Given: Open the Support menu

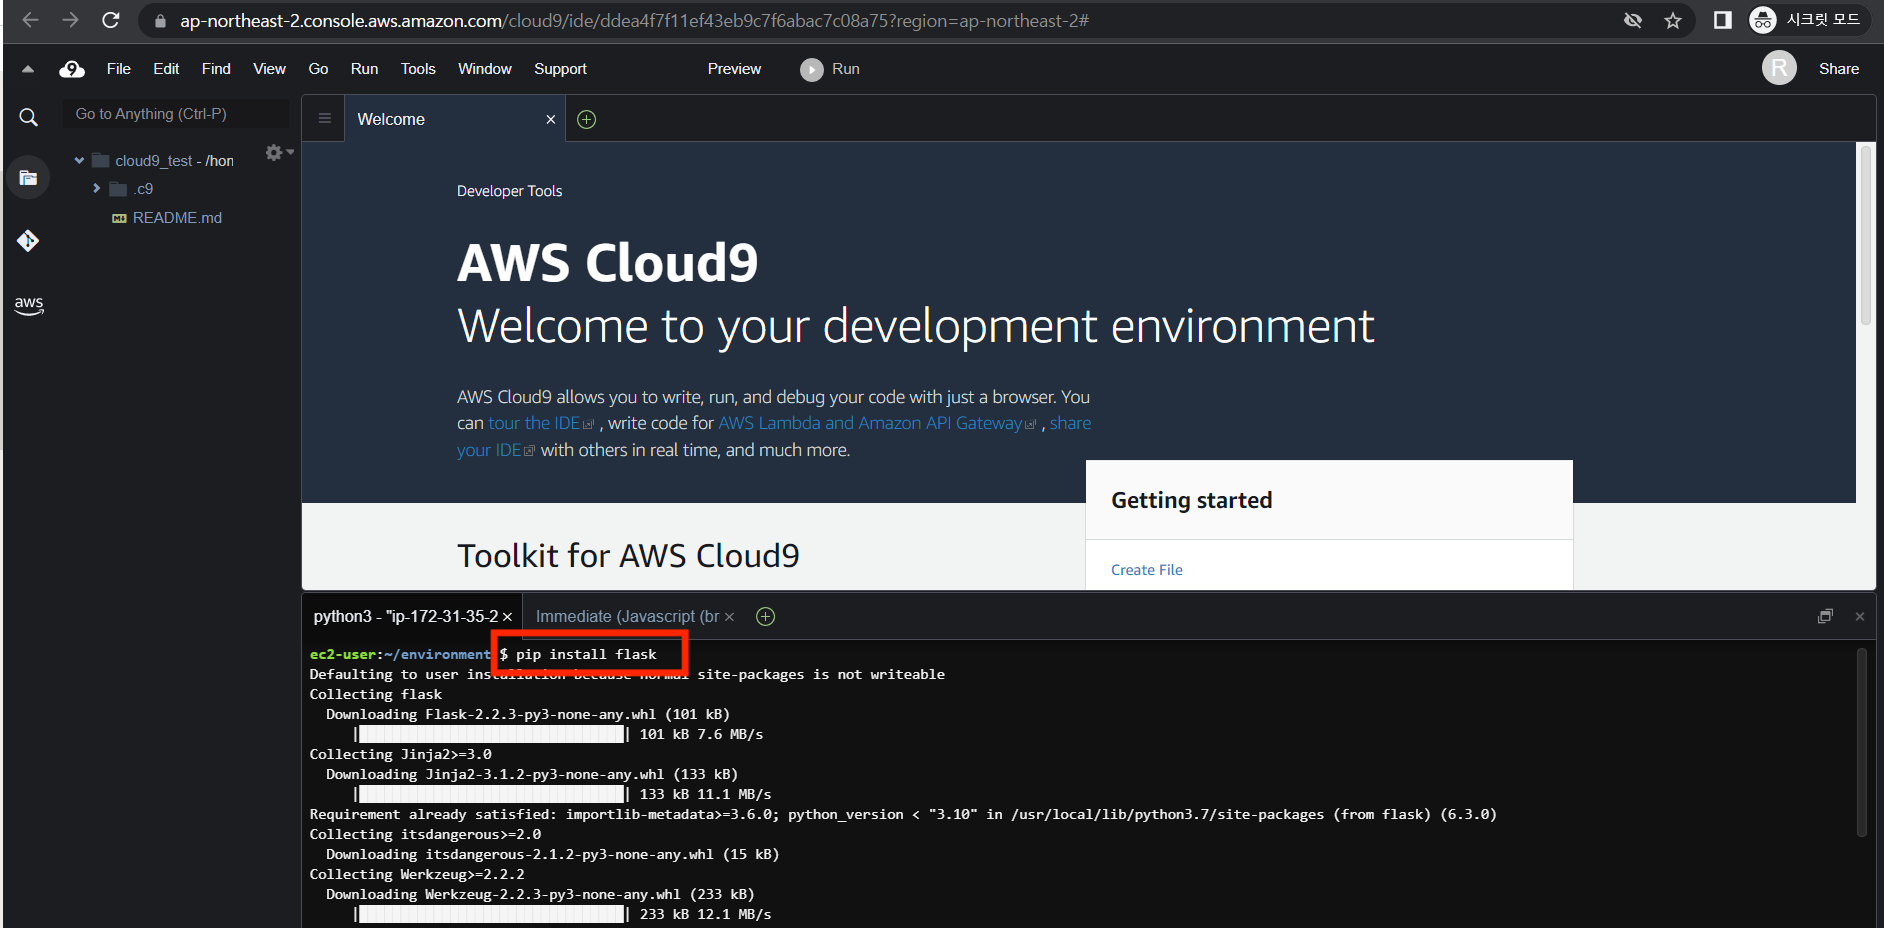Looking at the screenshot, I should [x=560, y=69].
